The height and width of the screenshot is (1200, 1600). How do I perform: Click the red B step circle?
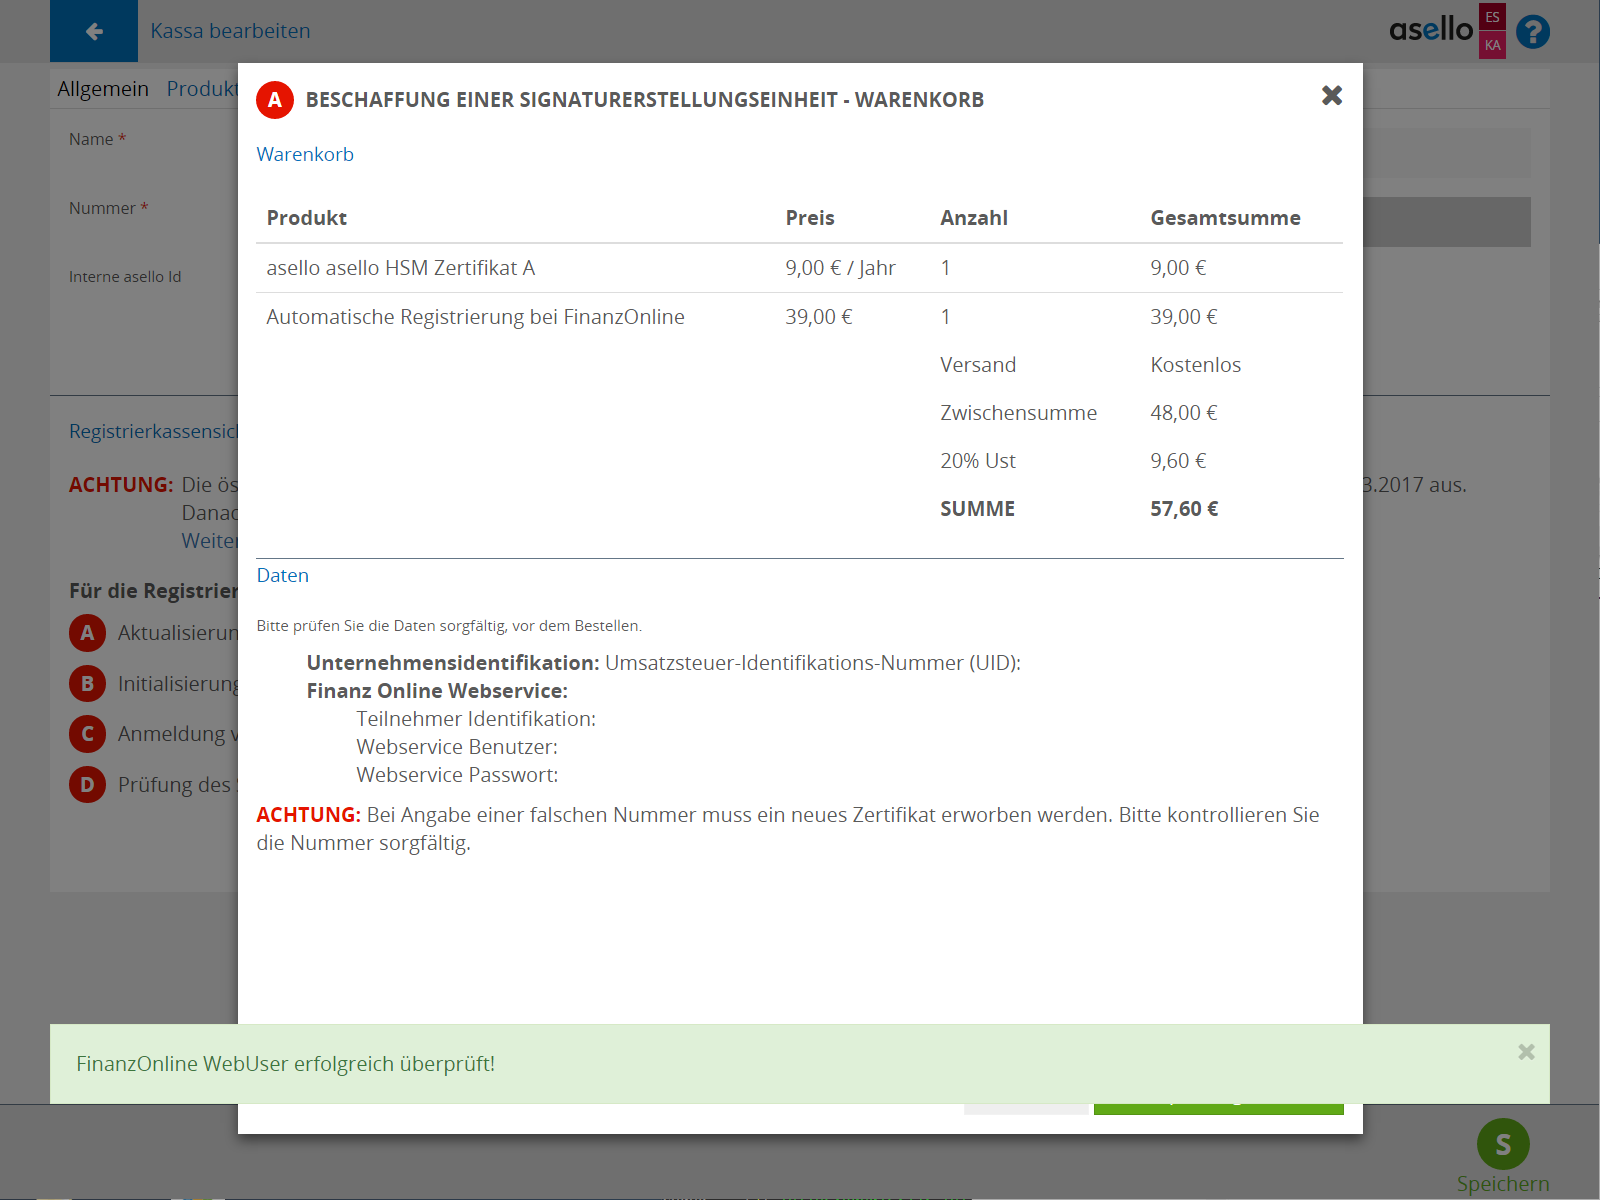[x=87, y=684]
